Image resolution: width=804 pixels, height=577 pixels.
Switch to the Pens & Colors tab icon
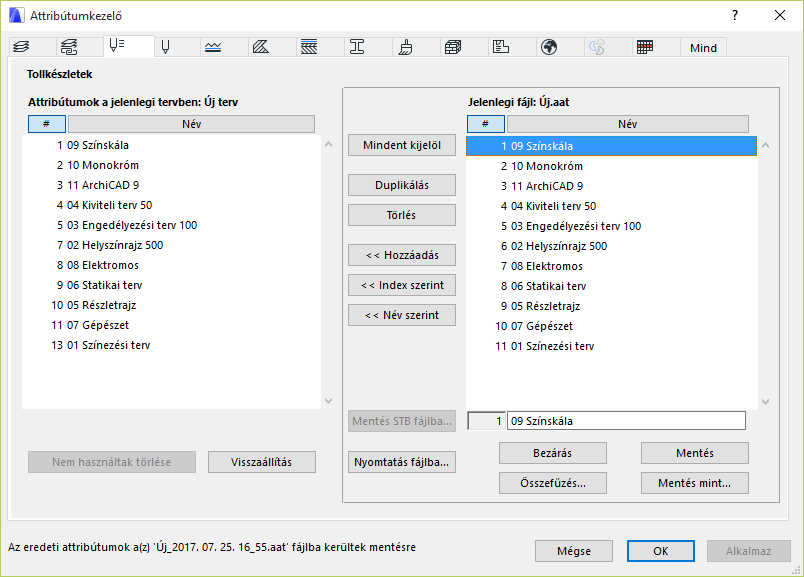tap(165, 47)
